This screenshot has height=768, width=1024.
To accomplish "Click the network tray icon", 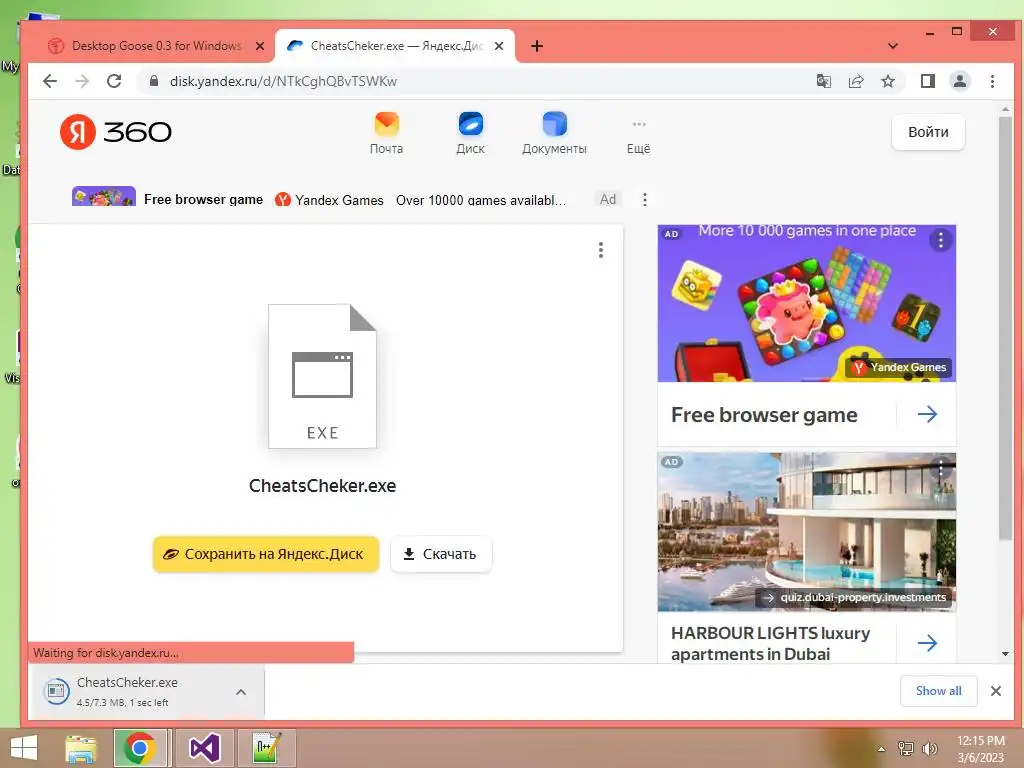I will pos(906,748).
